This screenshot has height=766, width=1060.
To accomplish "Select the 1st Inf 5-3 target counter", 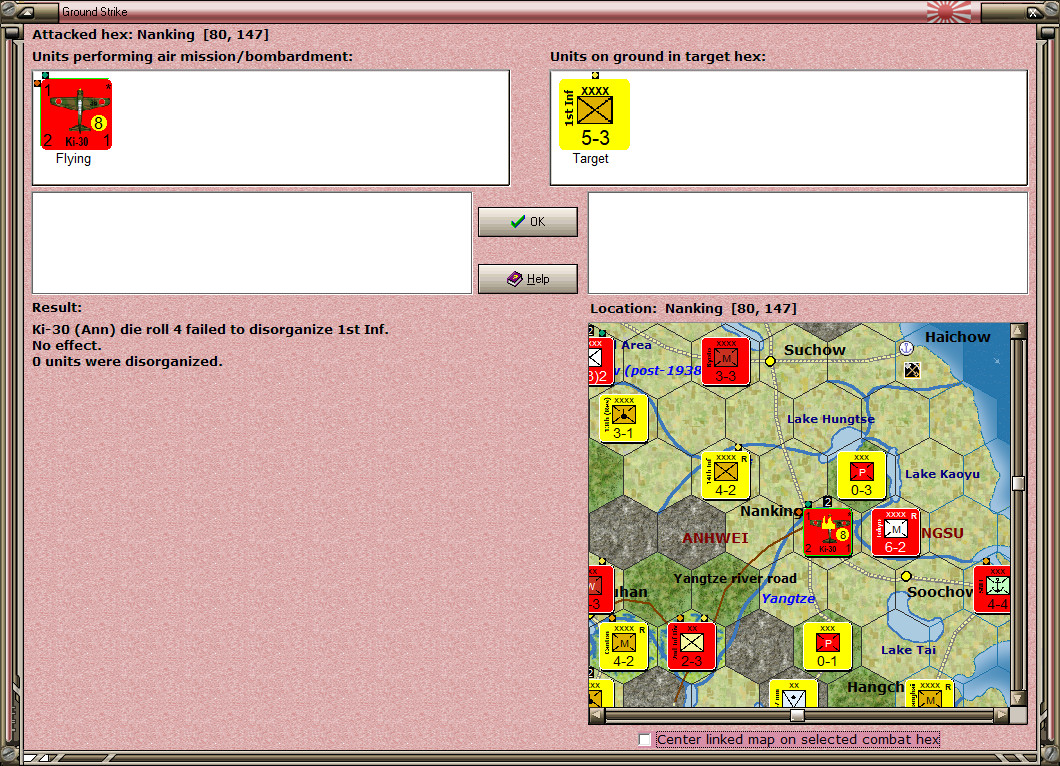I will [x=593, y=113].
